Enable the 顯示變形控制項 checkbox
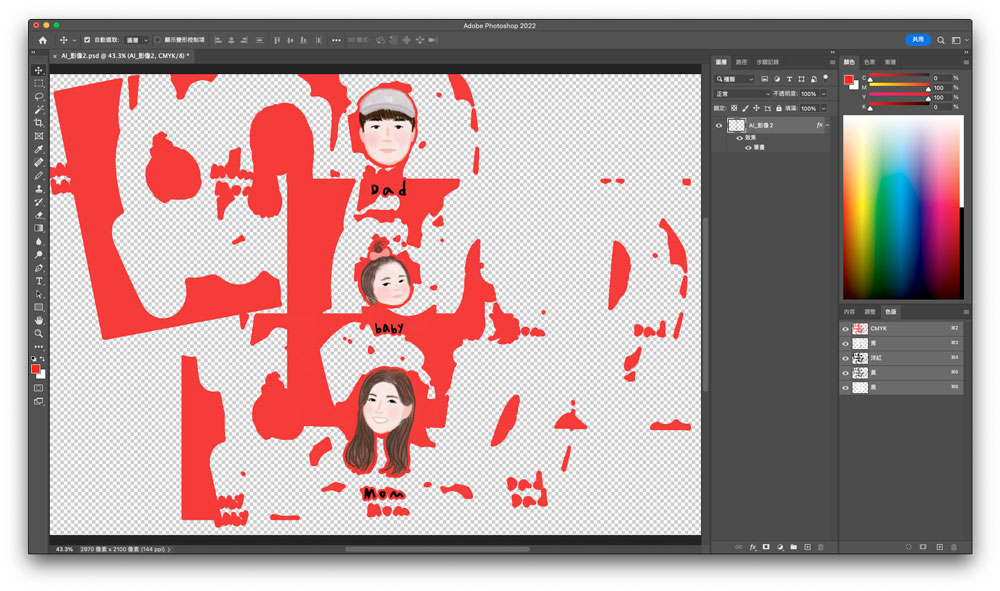Viewport: 1000px width, 591px height. click(157, 40)
